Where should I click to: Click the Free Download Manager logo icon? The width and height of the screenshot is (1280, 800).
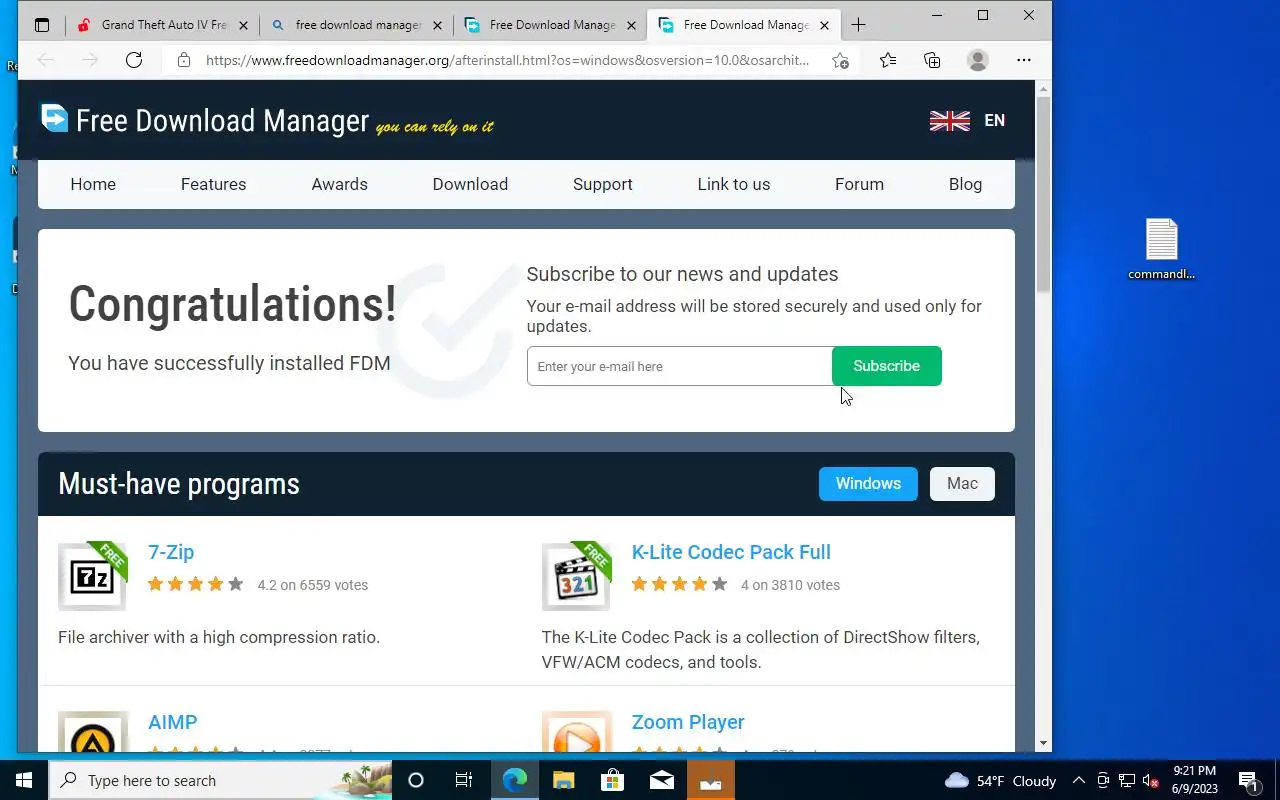coord(54,118)
